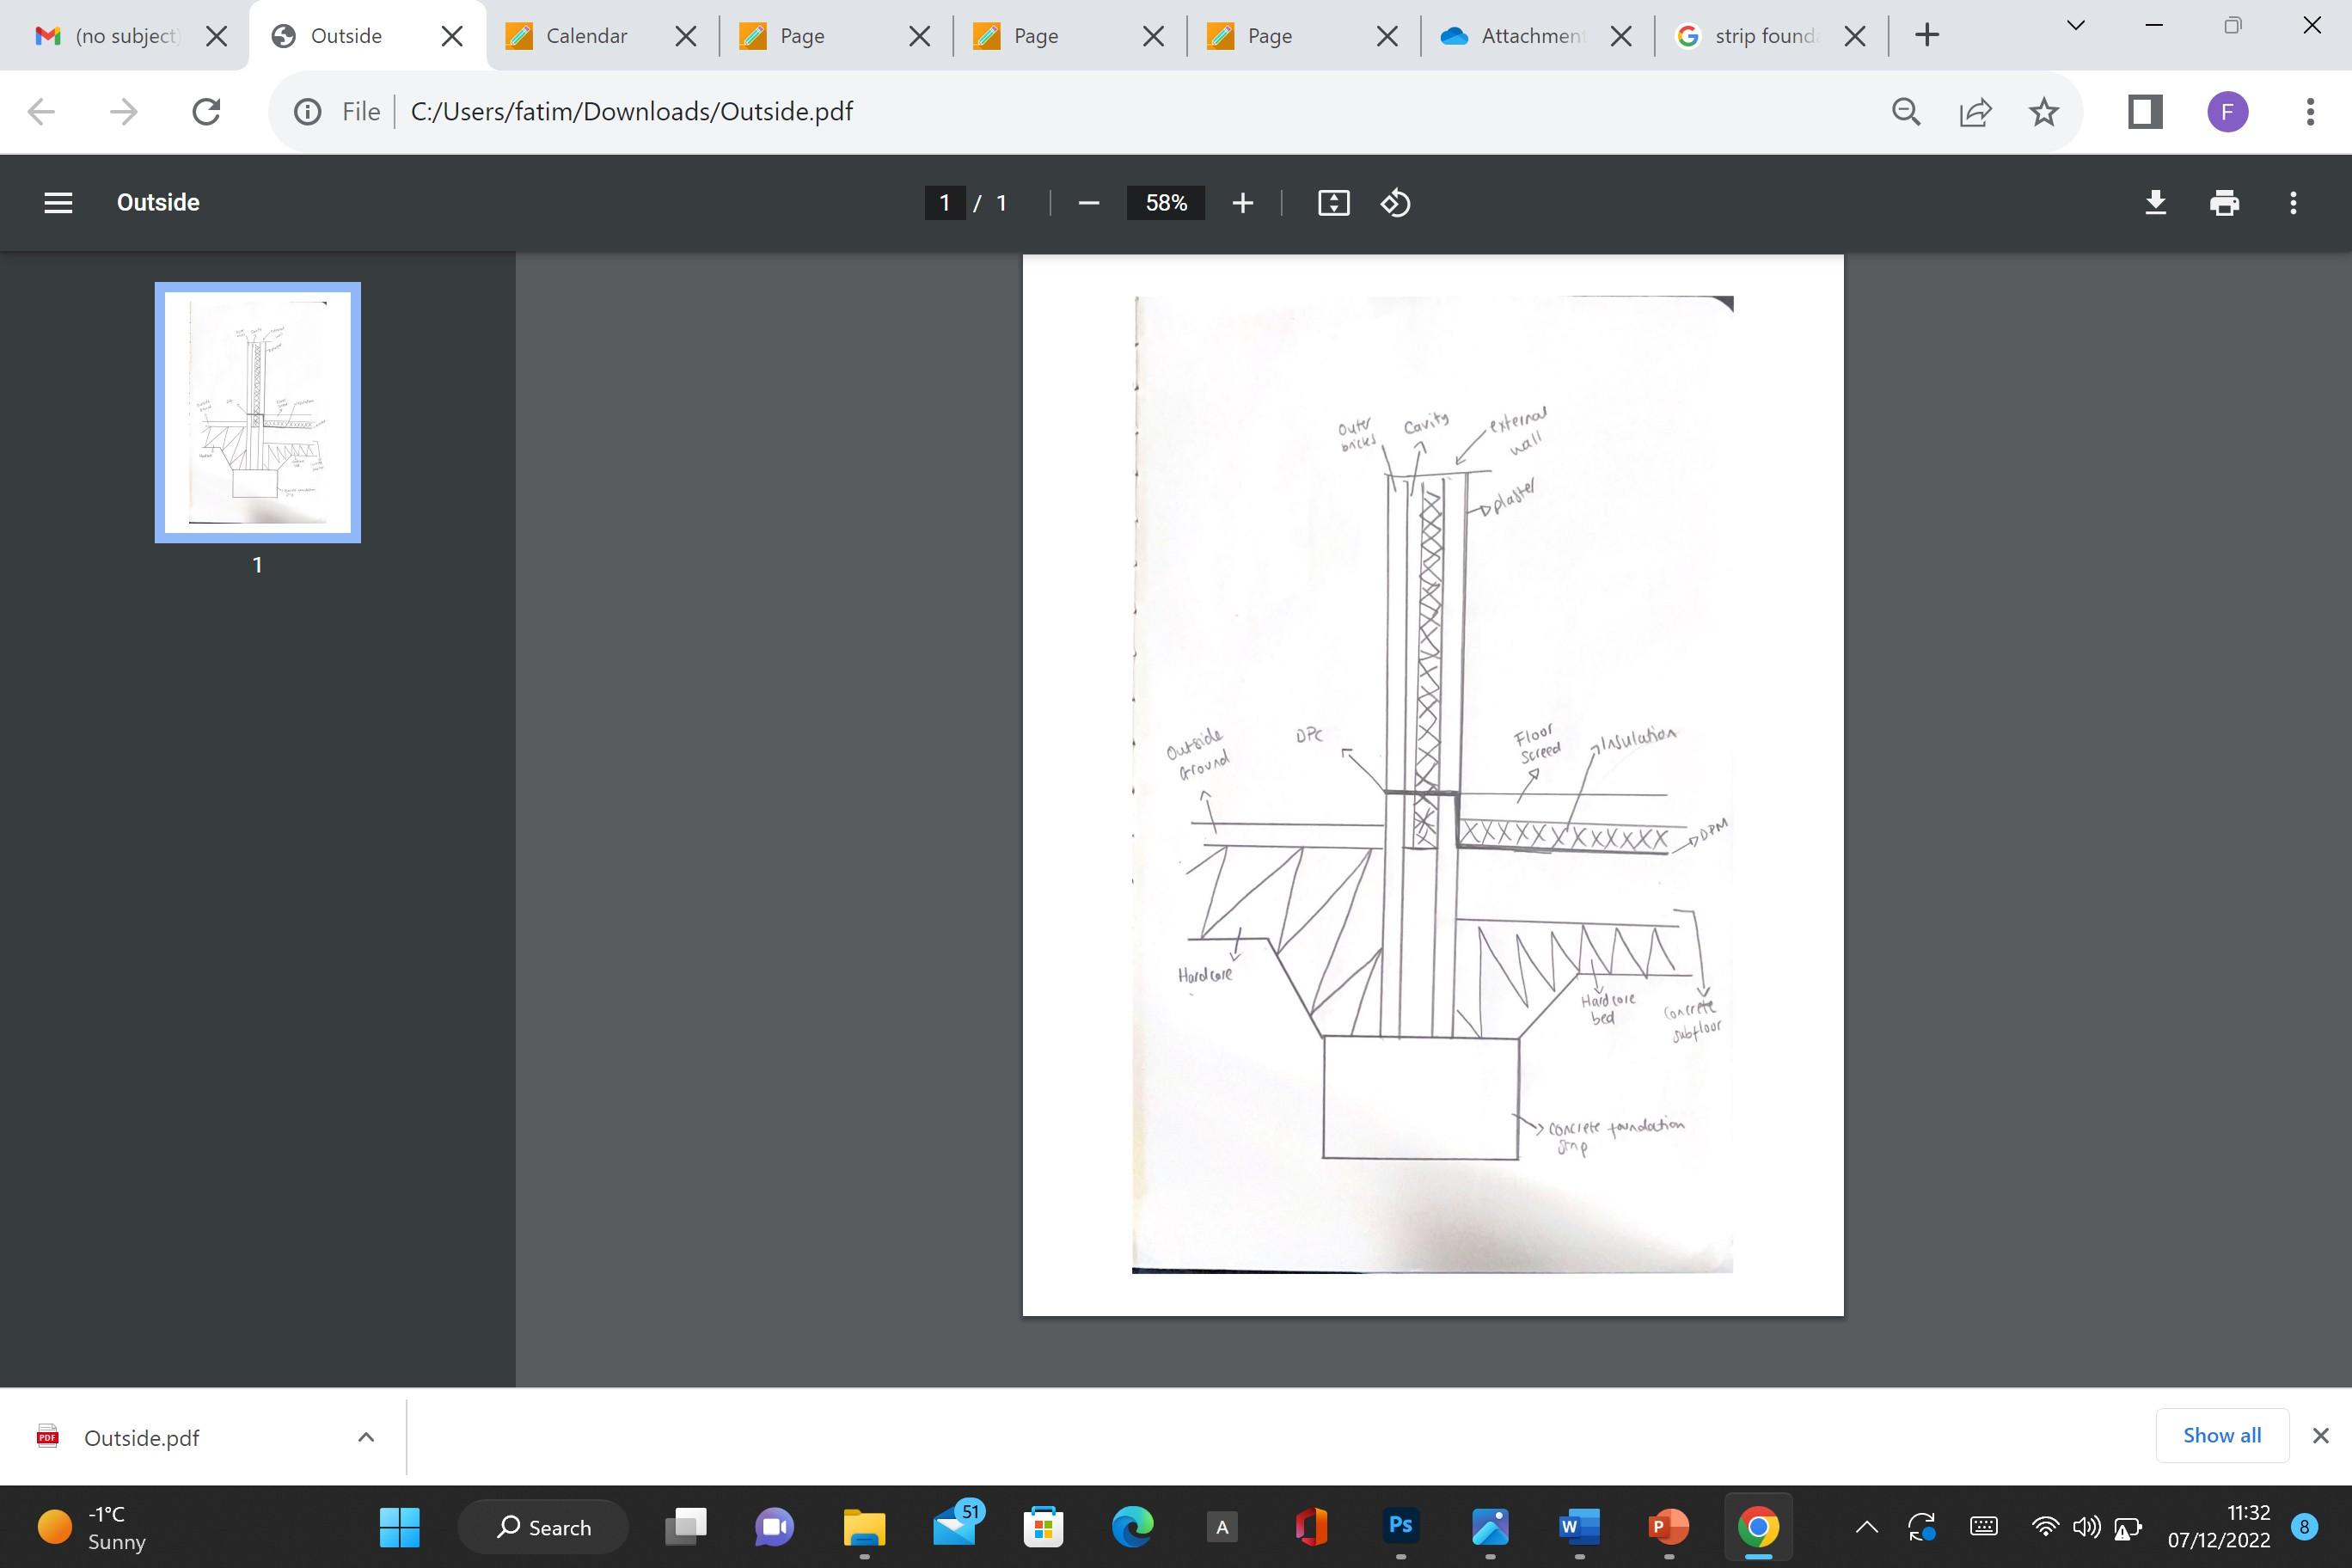The height and width of the screenshot is (1568, 2352).
Task: Zoom in with the plus icon
Action: tap(1242, 203)
